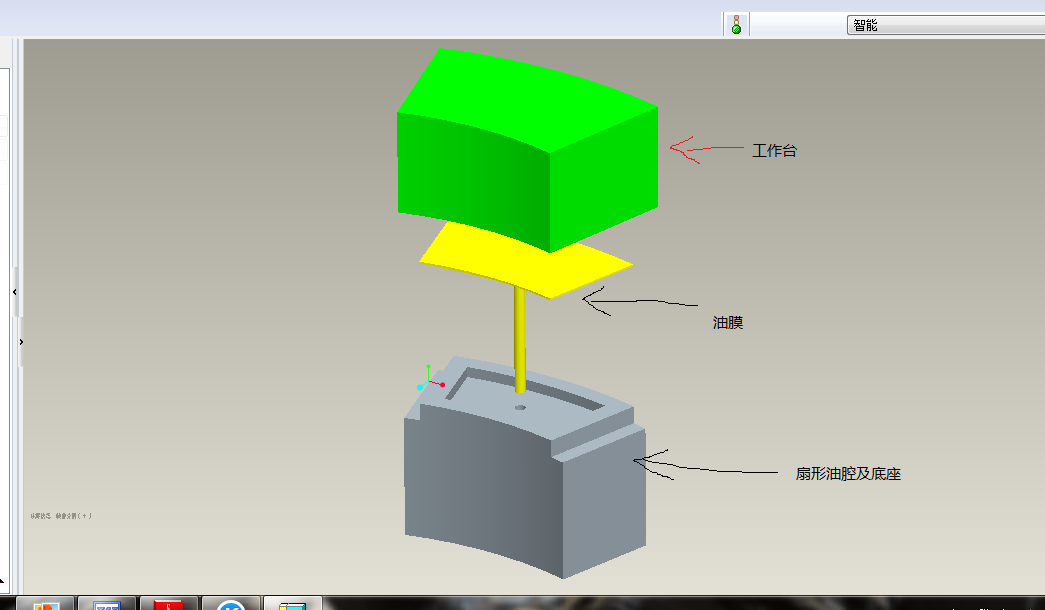Click the 工作台 annotation label
Image resolution: width=1045 pixels, height=610 pixels.
click(x=774, y=151)
